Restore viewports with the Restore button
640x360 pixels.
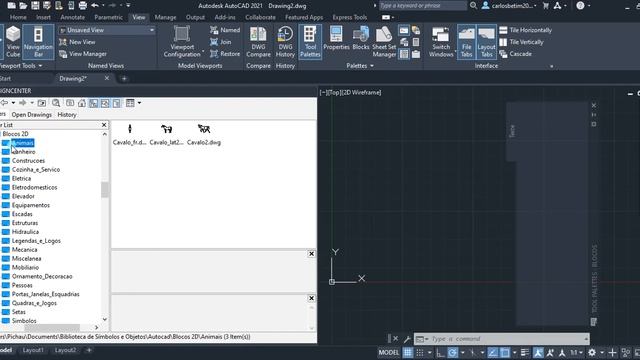point(225,54)
